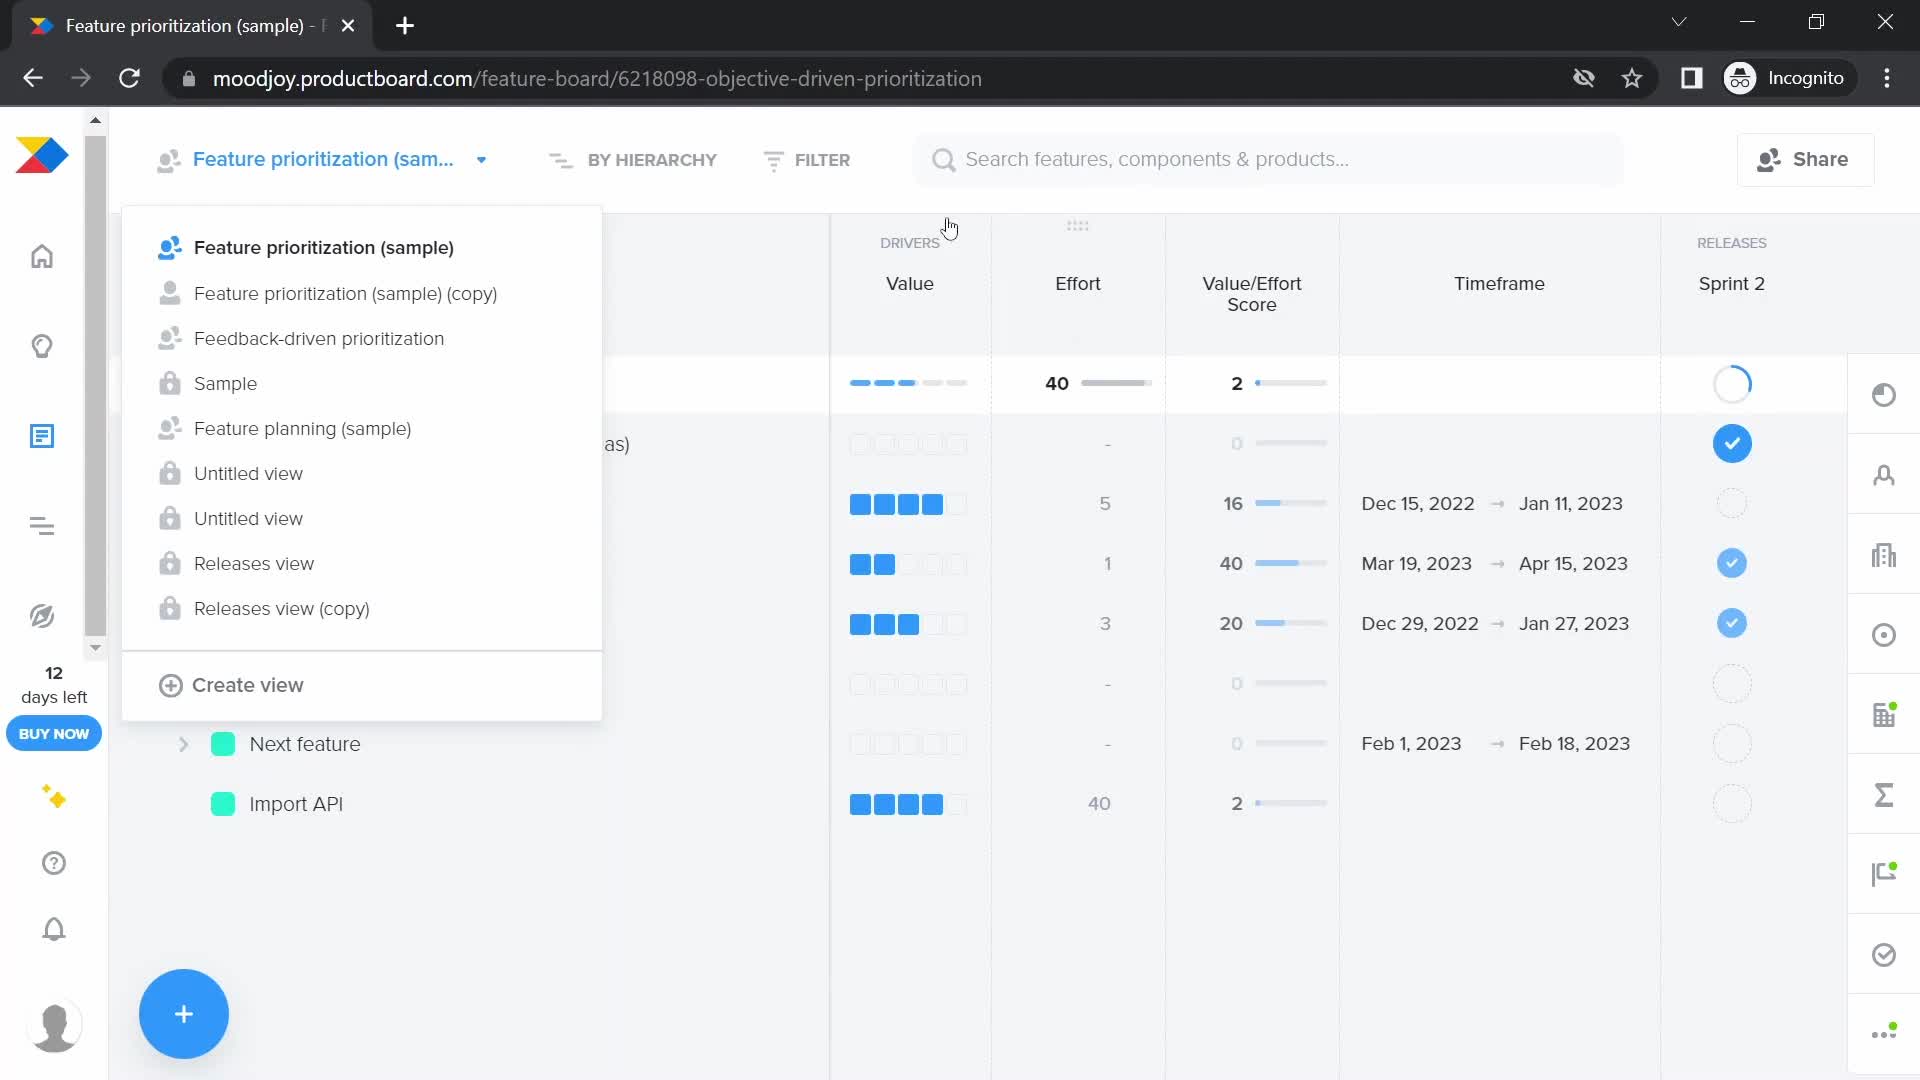Click the left sidebar vertical scrollbar
1920x1080 pixels.
point(95,385)
